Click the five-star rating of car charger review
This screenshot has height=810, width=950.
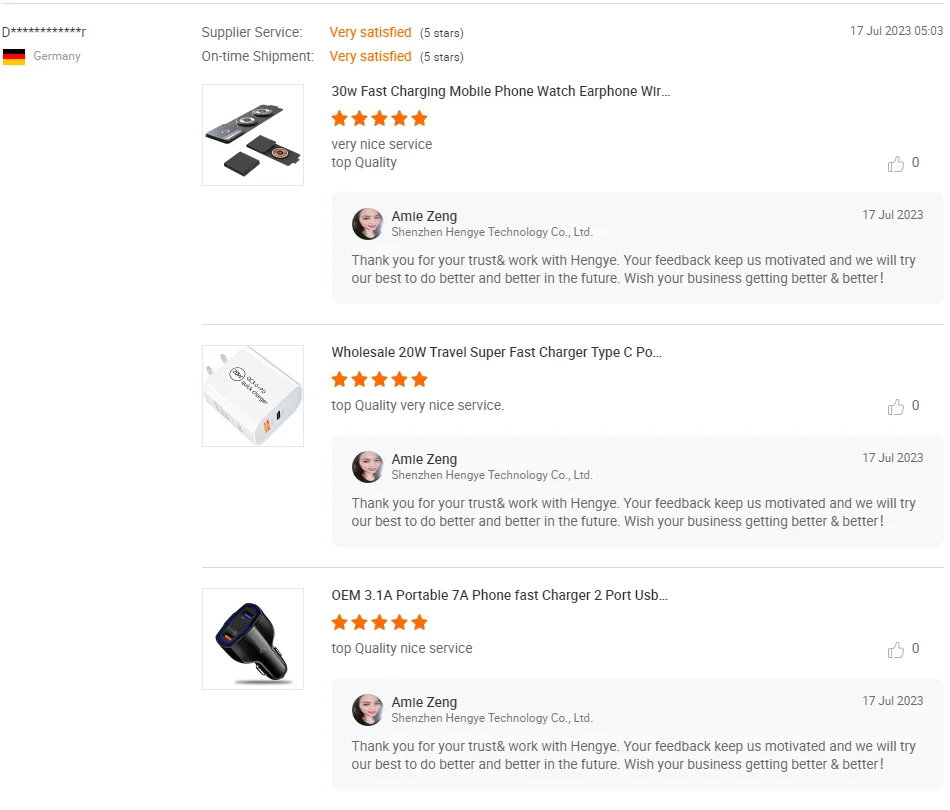coord(379,622)
